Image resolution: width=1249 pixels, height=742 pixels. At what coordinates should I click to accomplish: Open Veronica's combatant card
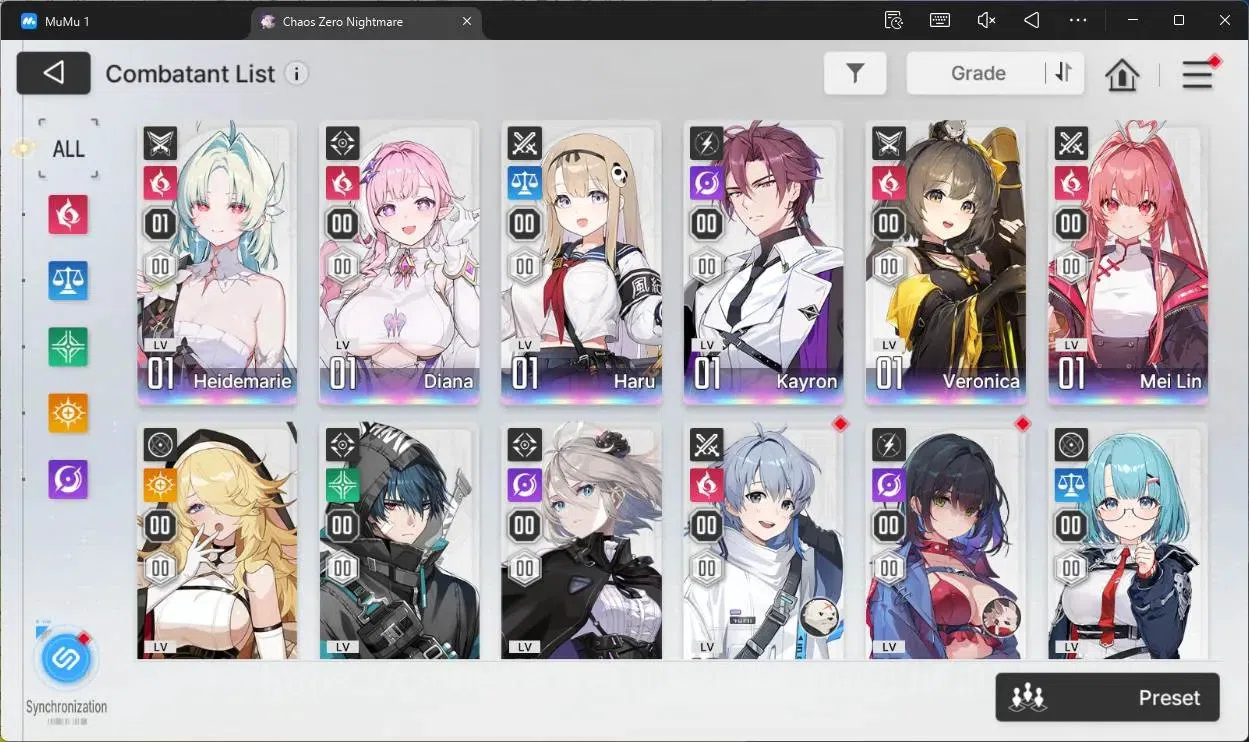point(946,263)
